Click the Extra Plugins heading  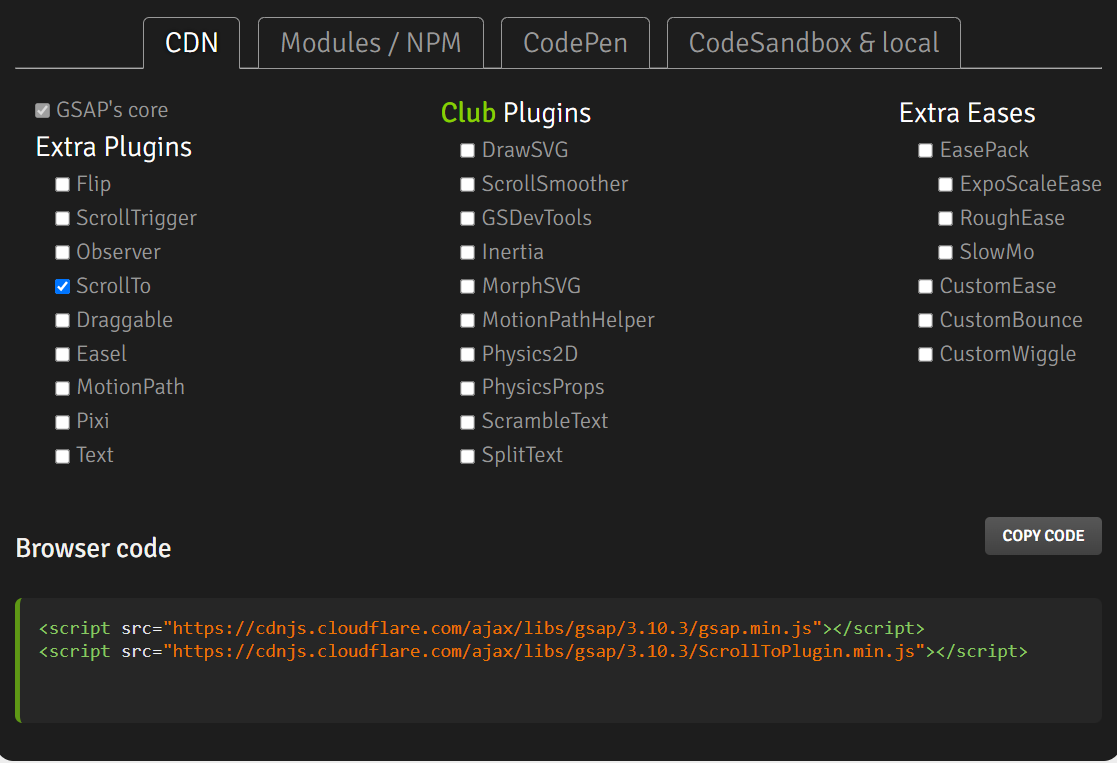114,147
